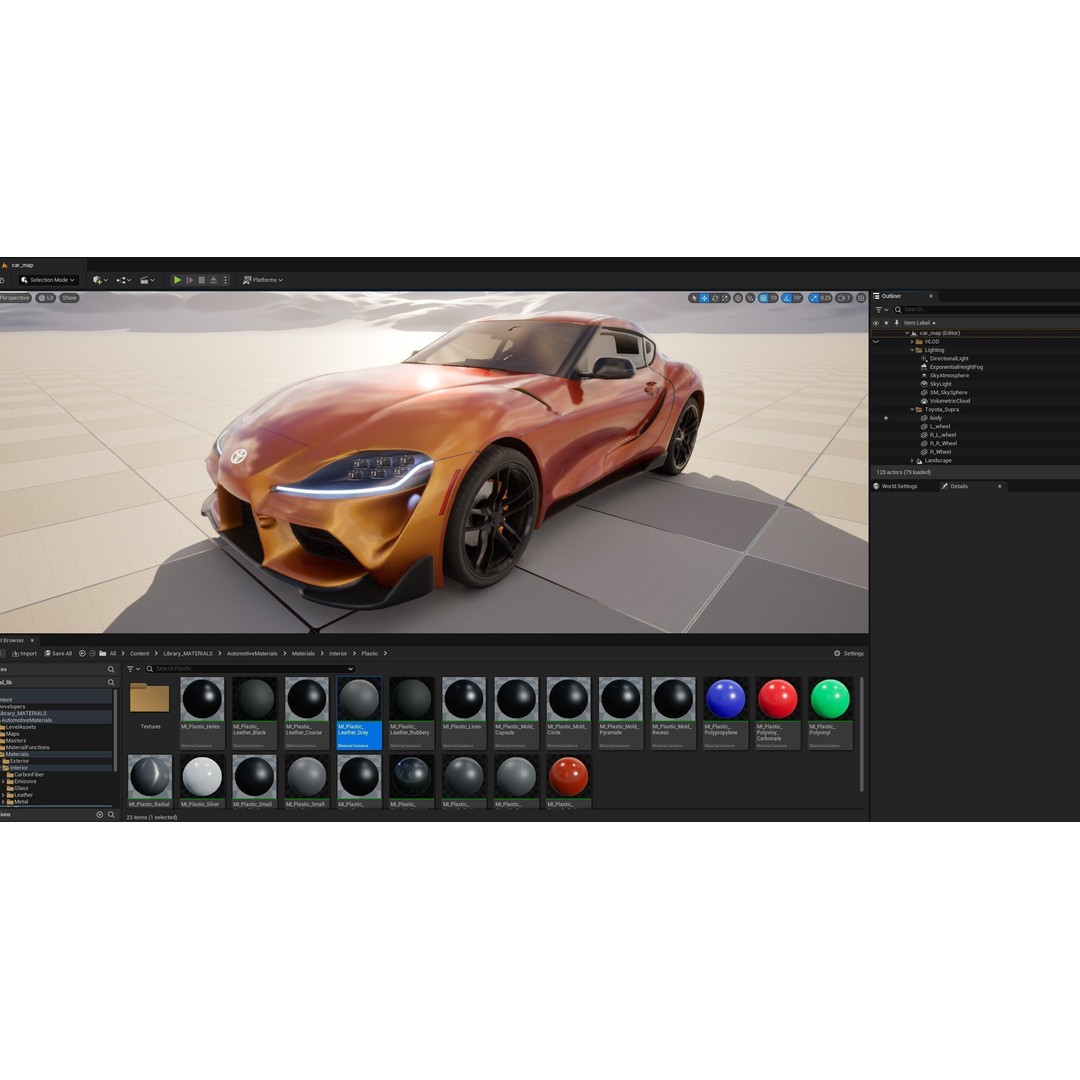Open Content Browser Settings
The image size is (1080, 1080).
click(x=849, y=654)
